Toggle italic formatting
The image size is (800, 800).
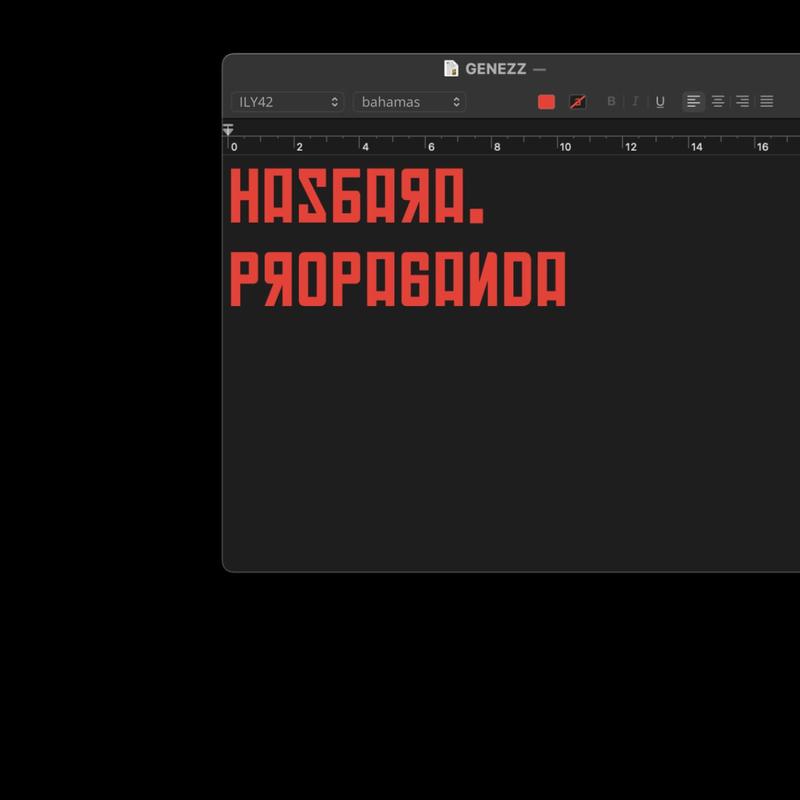(635, 102)
